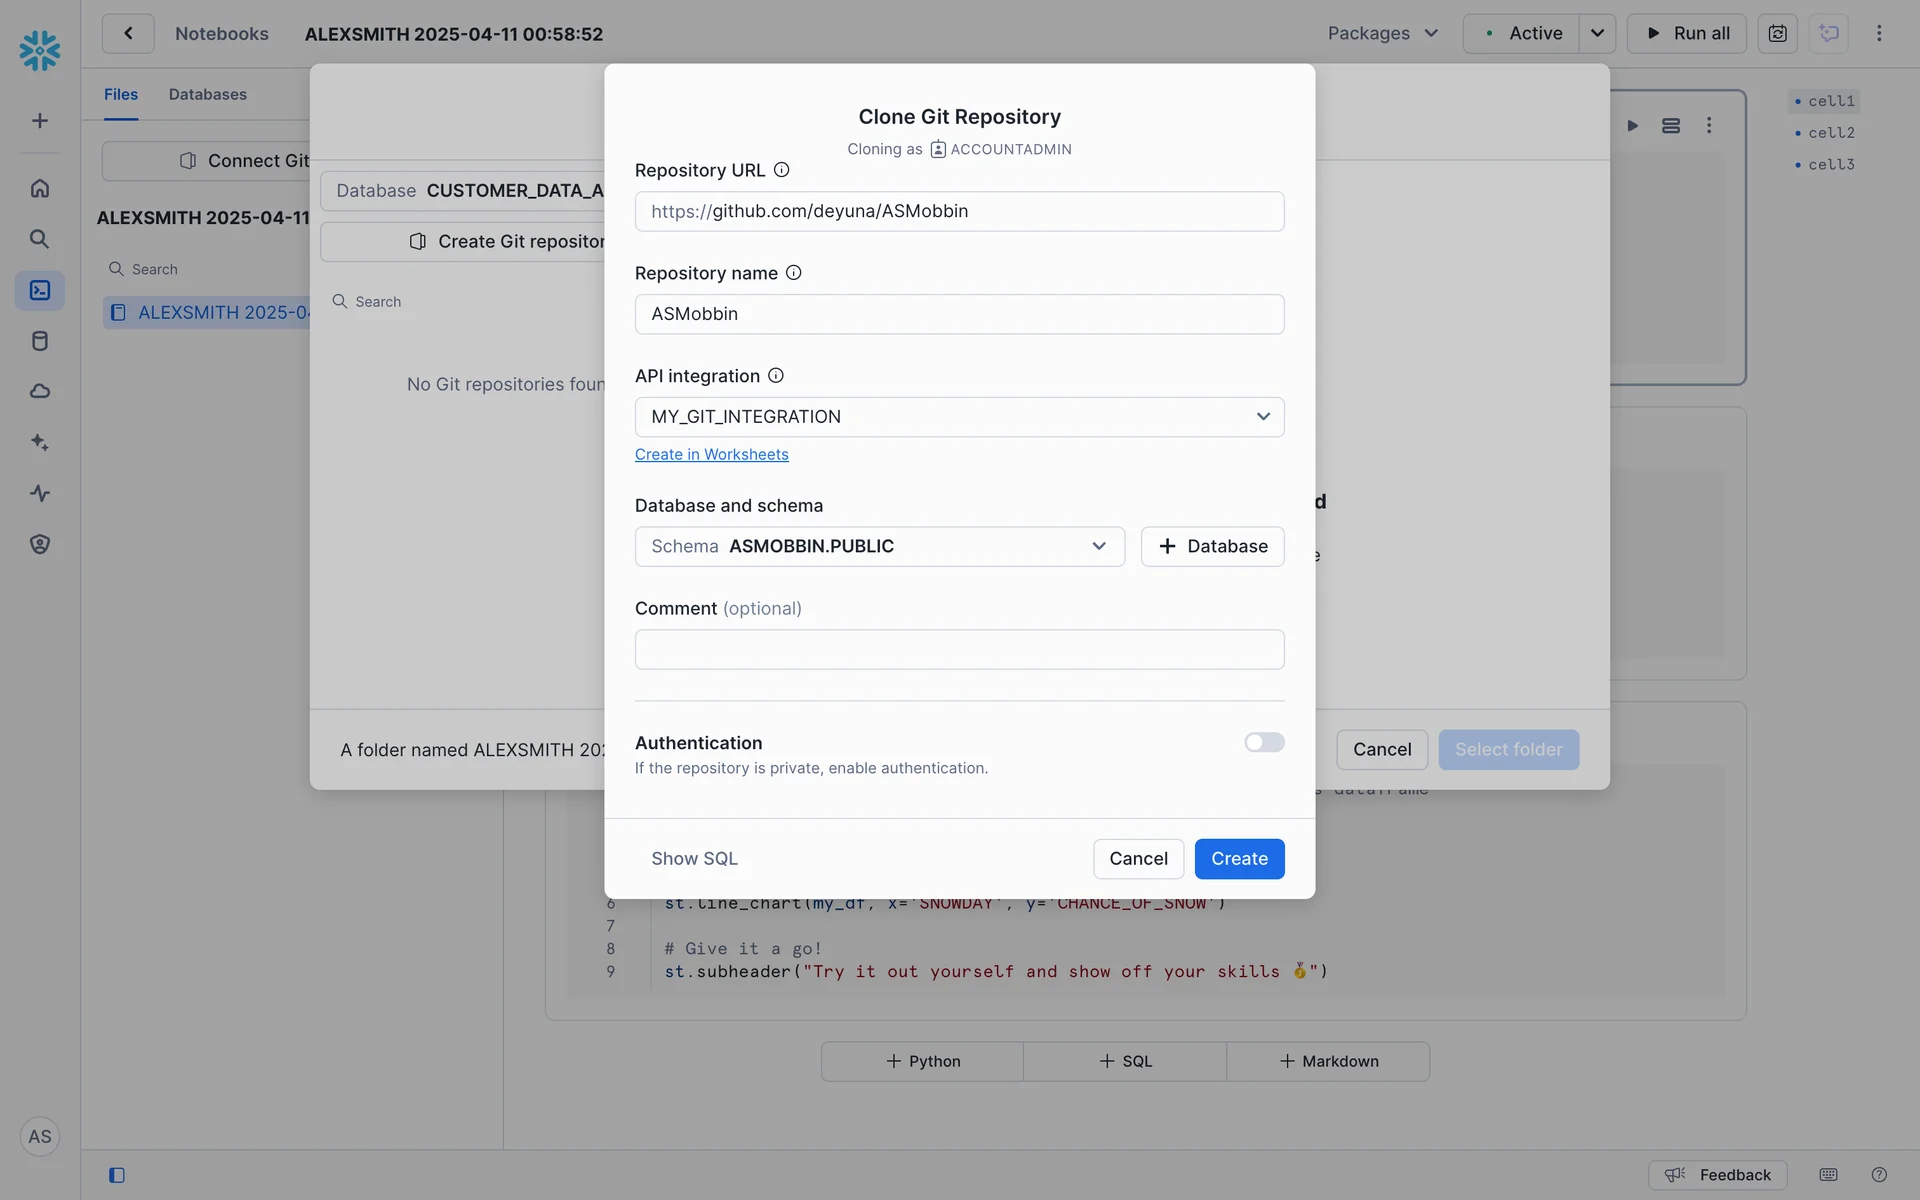Open the AI sparkle icon in sidebar
This screenshot has width=1920, height=1200.
pyautogui.click(x=40, y=442)
